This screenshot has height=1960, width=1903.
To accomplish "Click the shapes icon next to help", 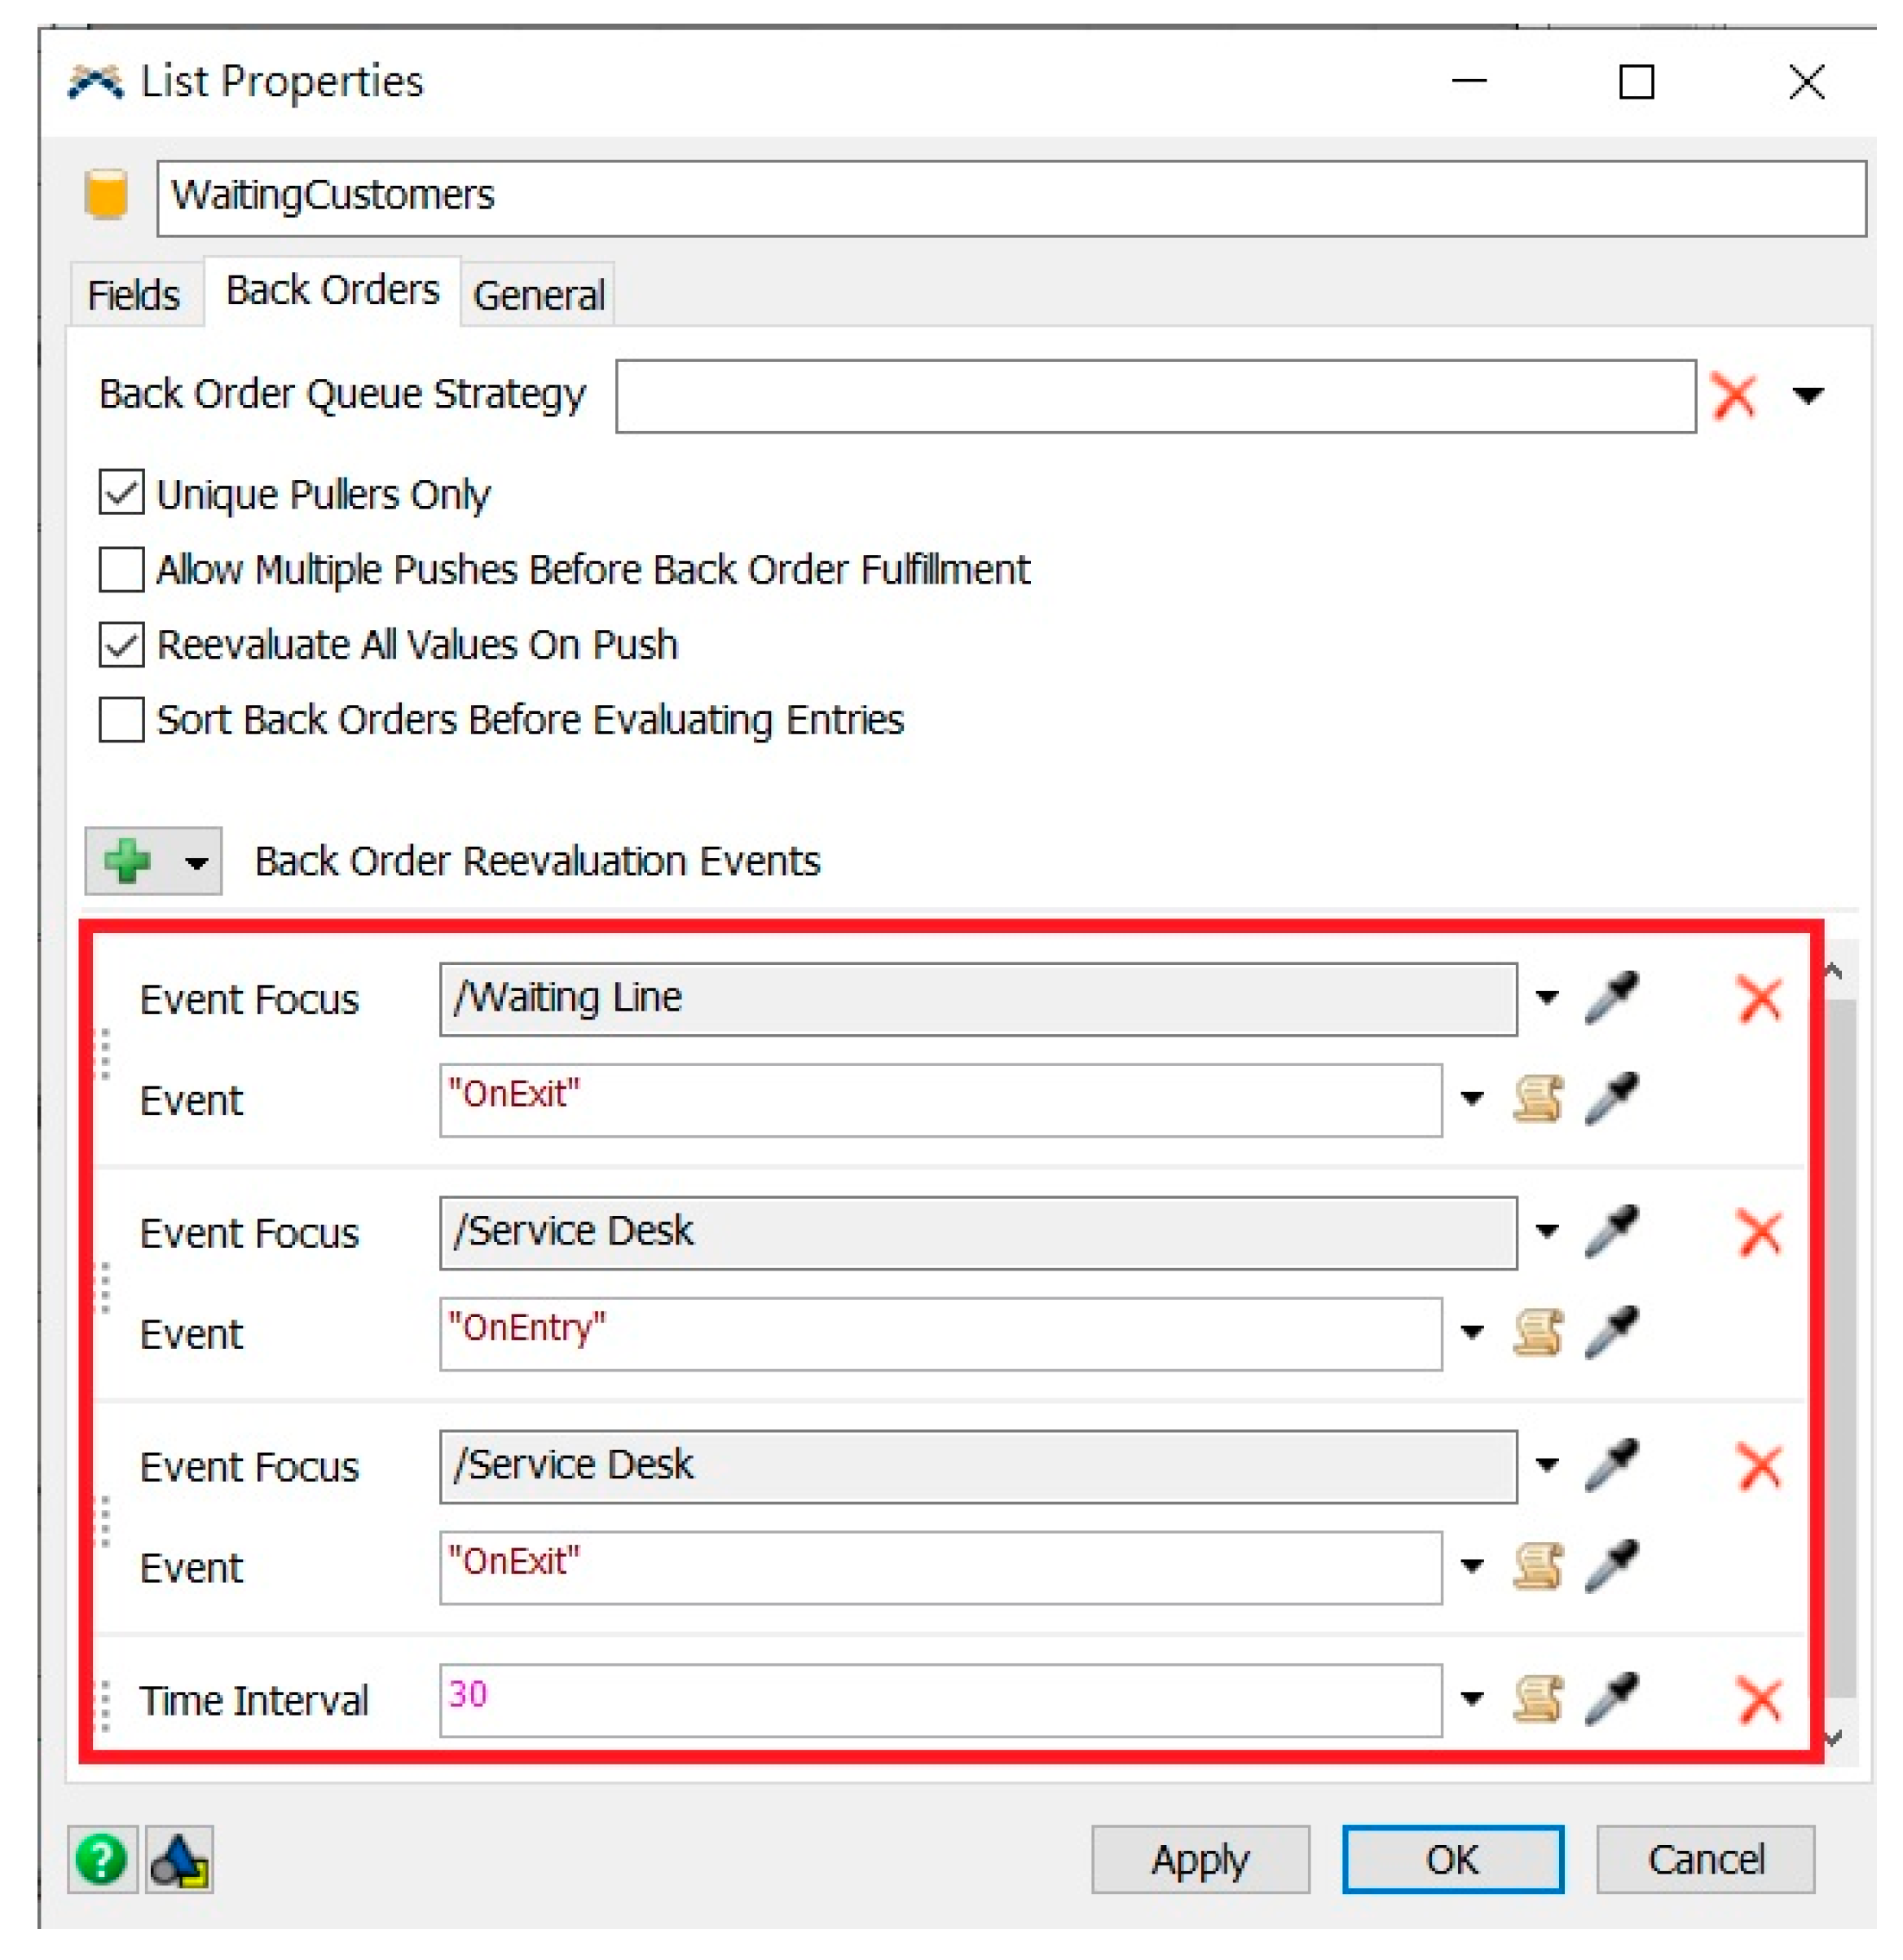I will click(179, 1859).
